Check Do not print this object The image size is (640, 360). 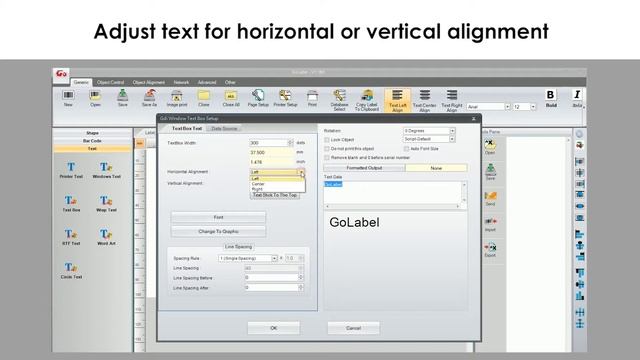point(327,149)
